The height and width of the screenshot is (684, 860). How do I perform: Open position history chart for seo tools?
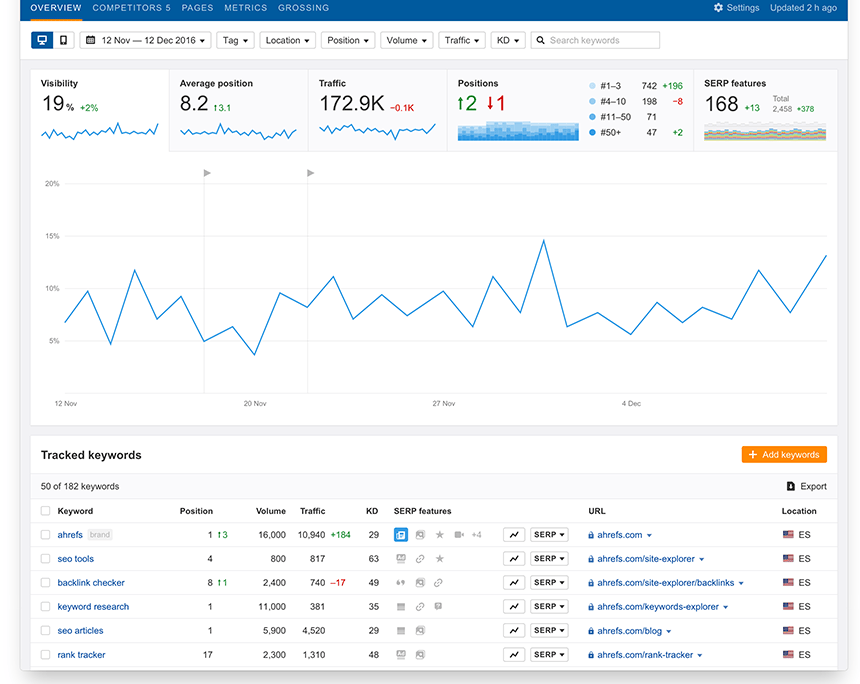point(514,558)
